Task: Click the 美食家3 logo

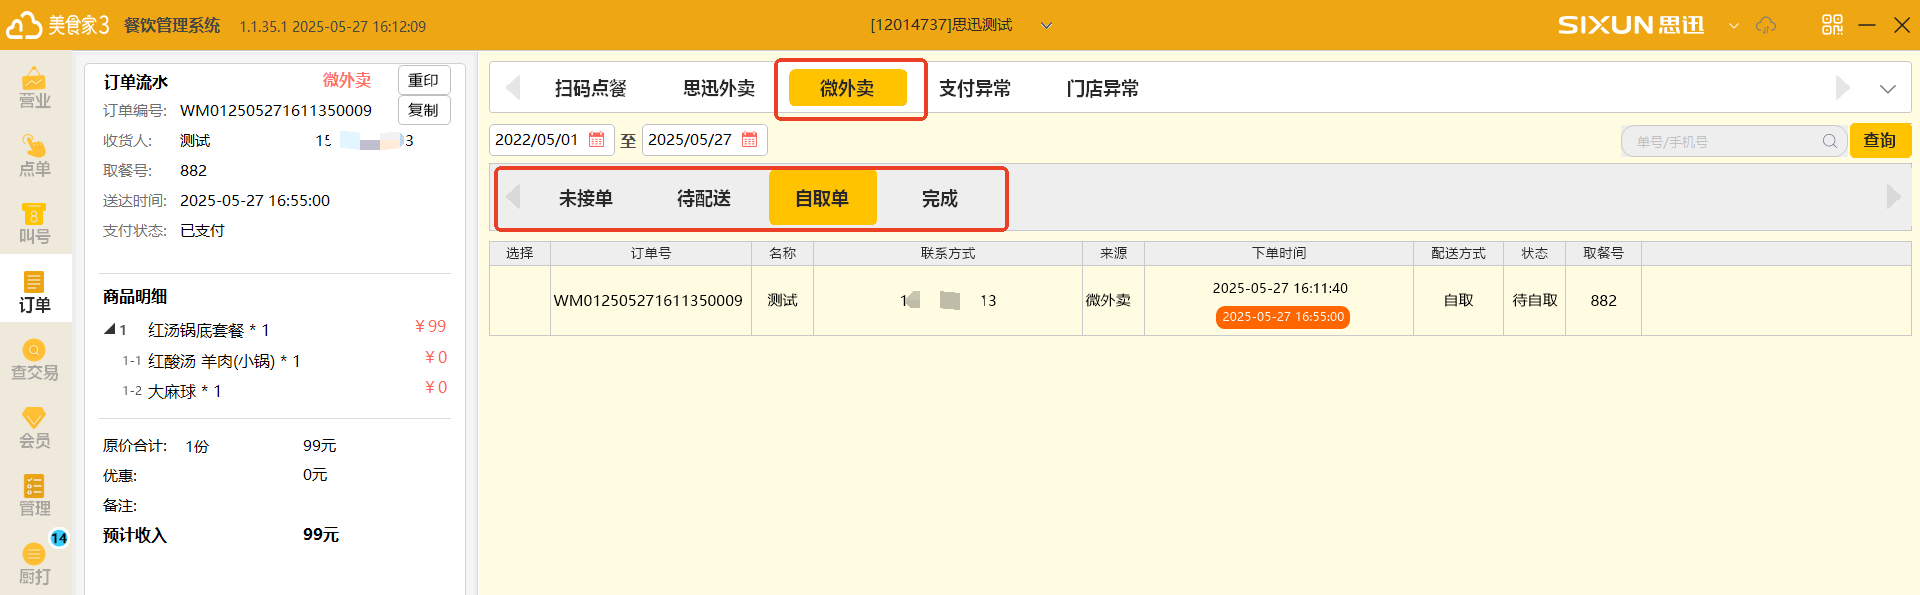Action: click(58, 25)
